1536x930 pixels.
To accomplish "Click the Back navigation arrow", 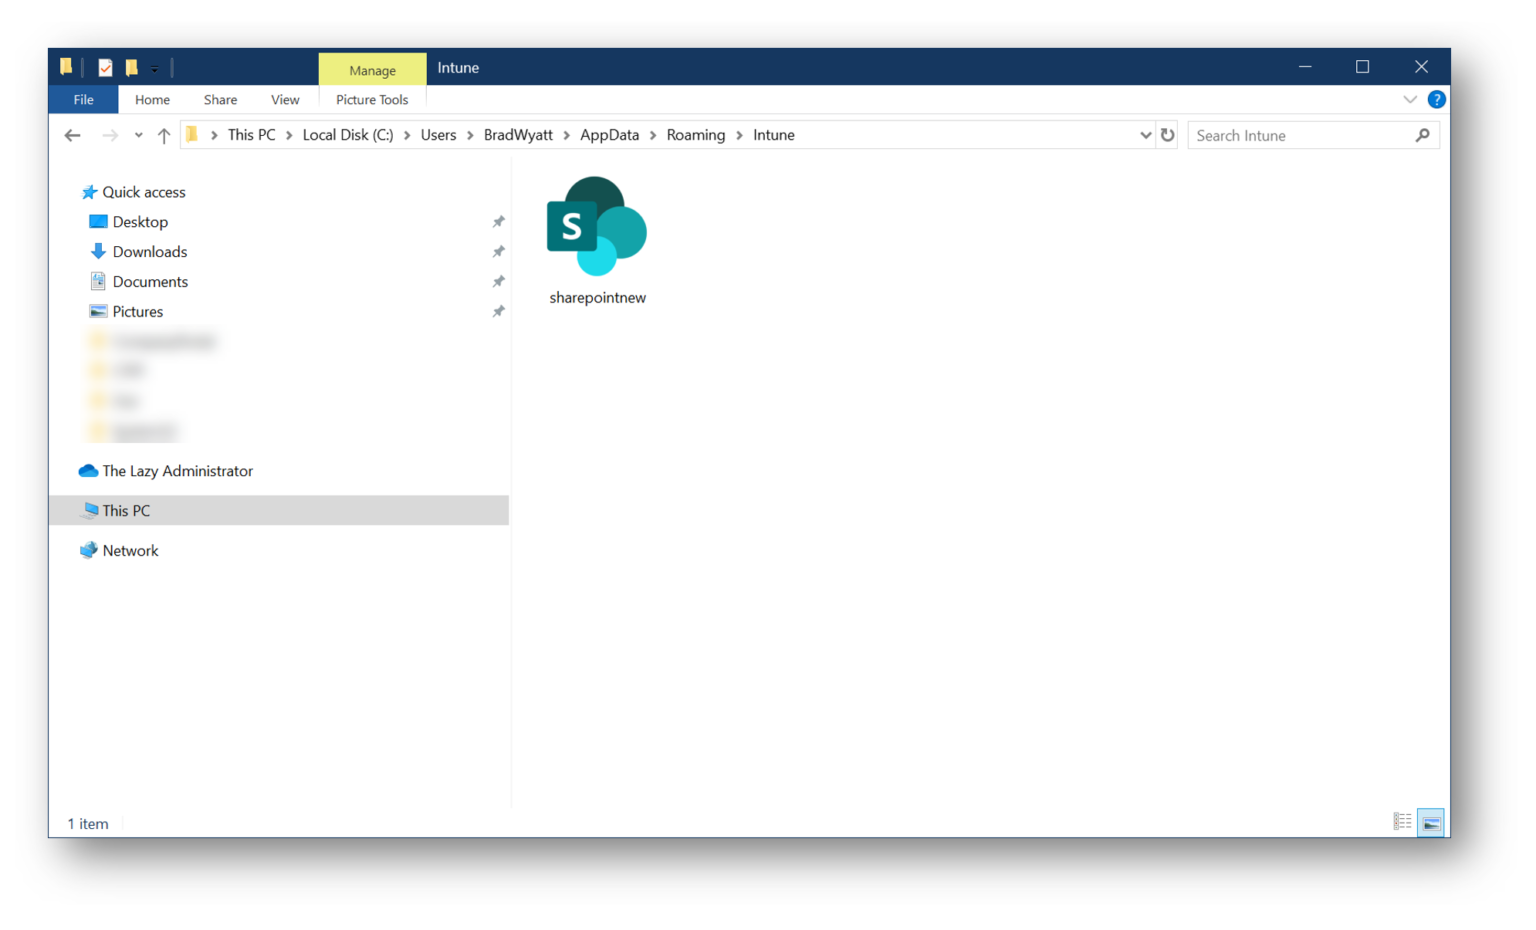I will pyautogui.click(x=72, y=135).
